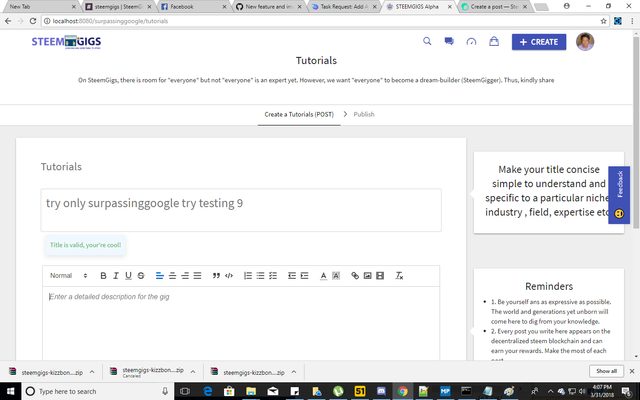The width and height of the screenshot is (640, 400).
Task: Edit the tutorial title field
Action: (241, 210)
